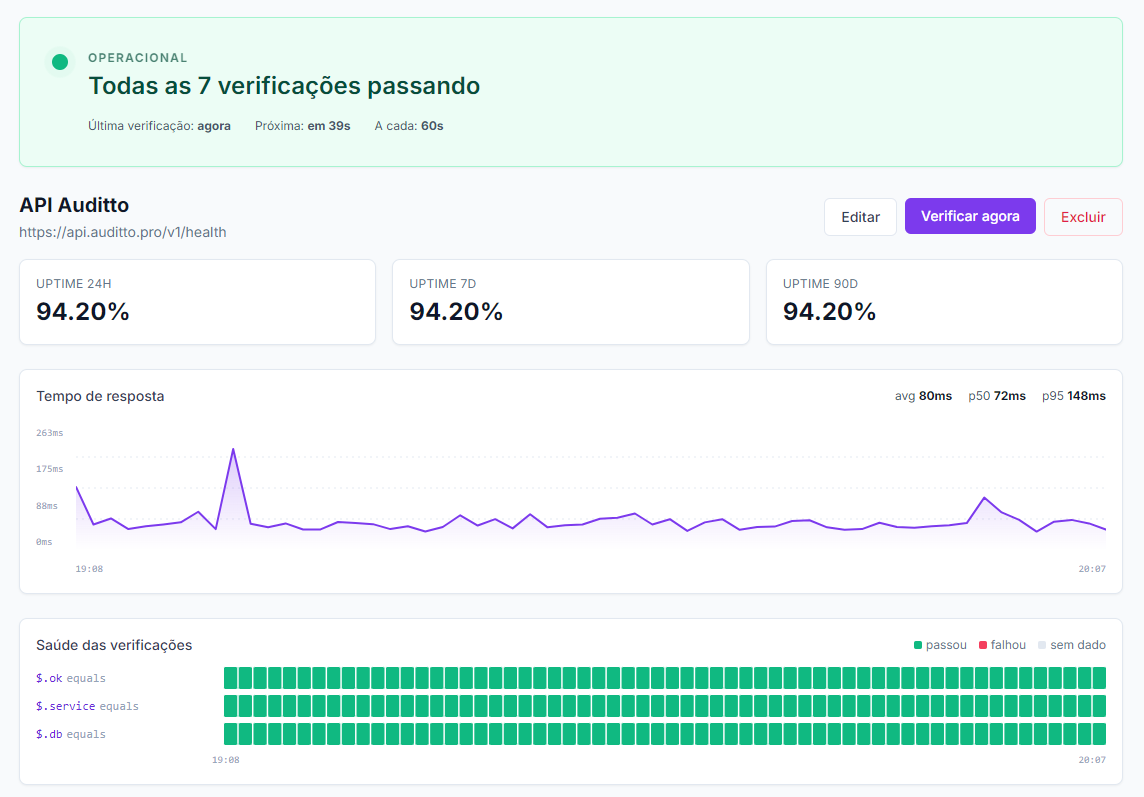
Task: Open the UPTIME 24H card
Action: pyautogui.click(x=197, y=301)
